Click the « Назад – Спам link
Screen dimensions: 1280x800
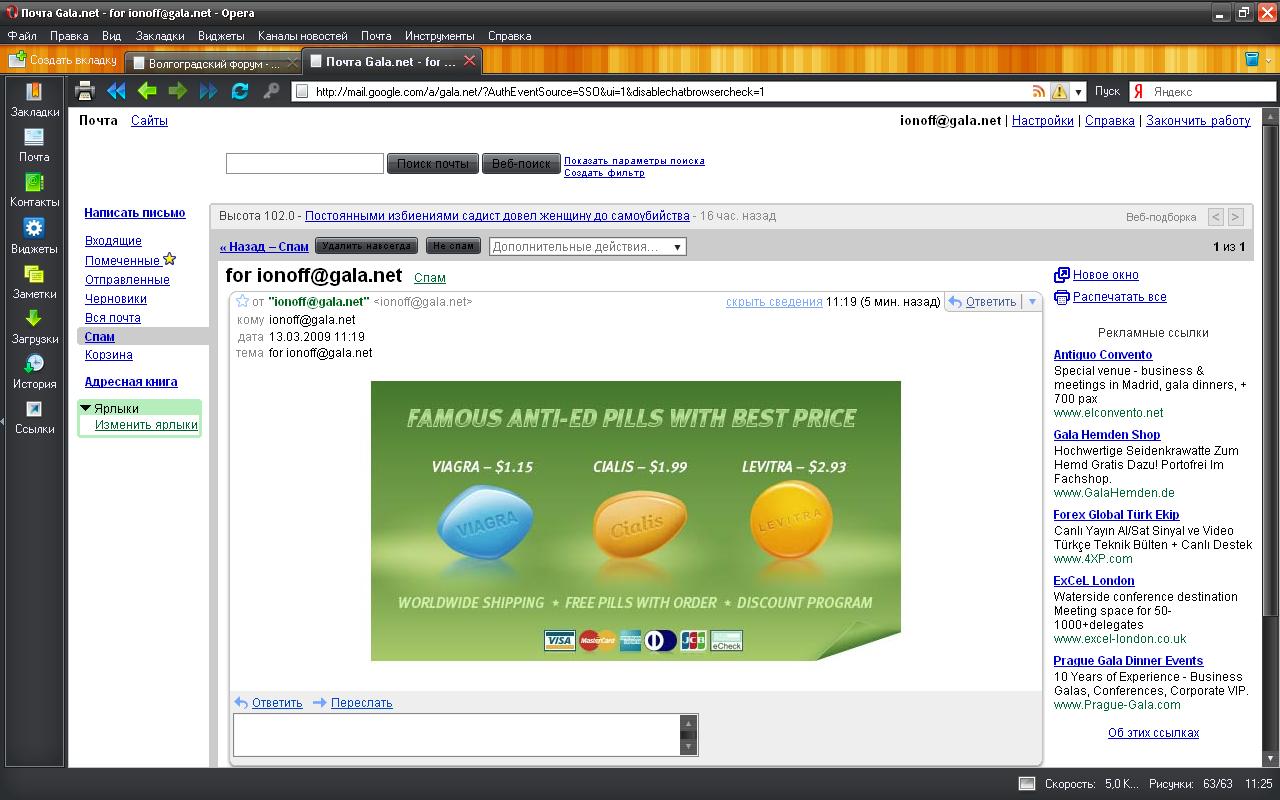pos(264,247)
